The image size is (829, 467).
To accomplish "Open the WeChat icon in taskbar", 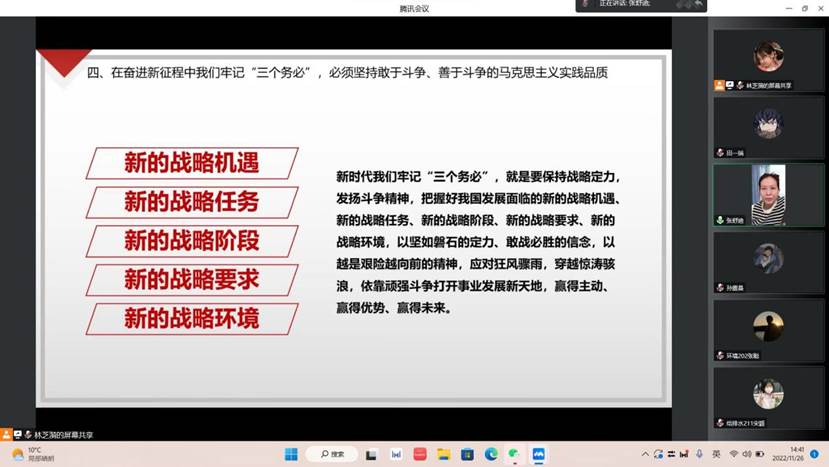I will coord(515,454).
